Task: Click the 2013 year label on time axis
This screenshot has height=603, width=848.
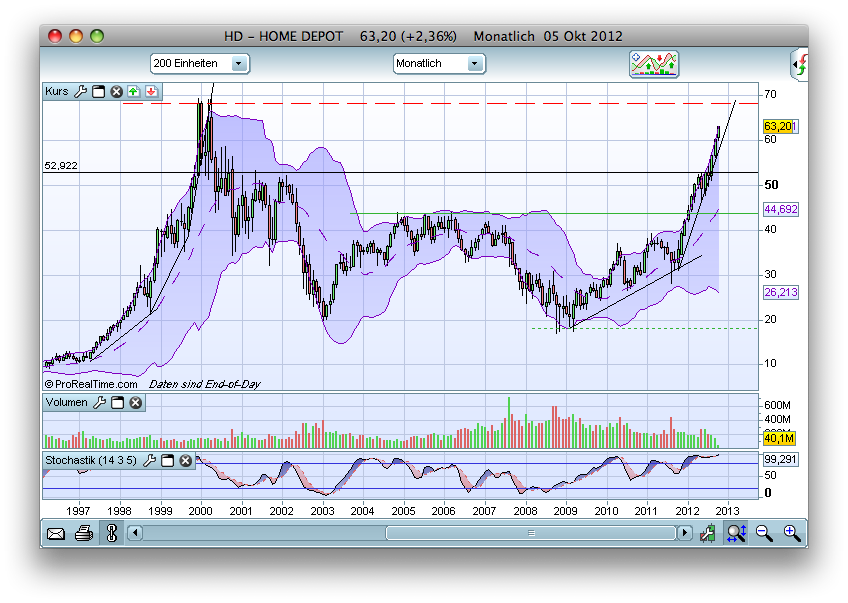Action: 727,511
